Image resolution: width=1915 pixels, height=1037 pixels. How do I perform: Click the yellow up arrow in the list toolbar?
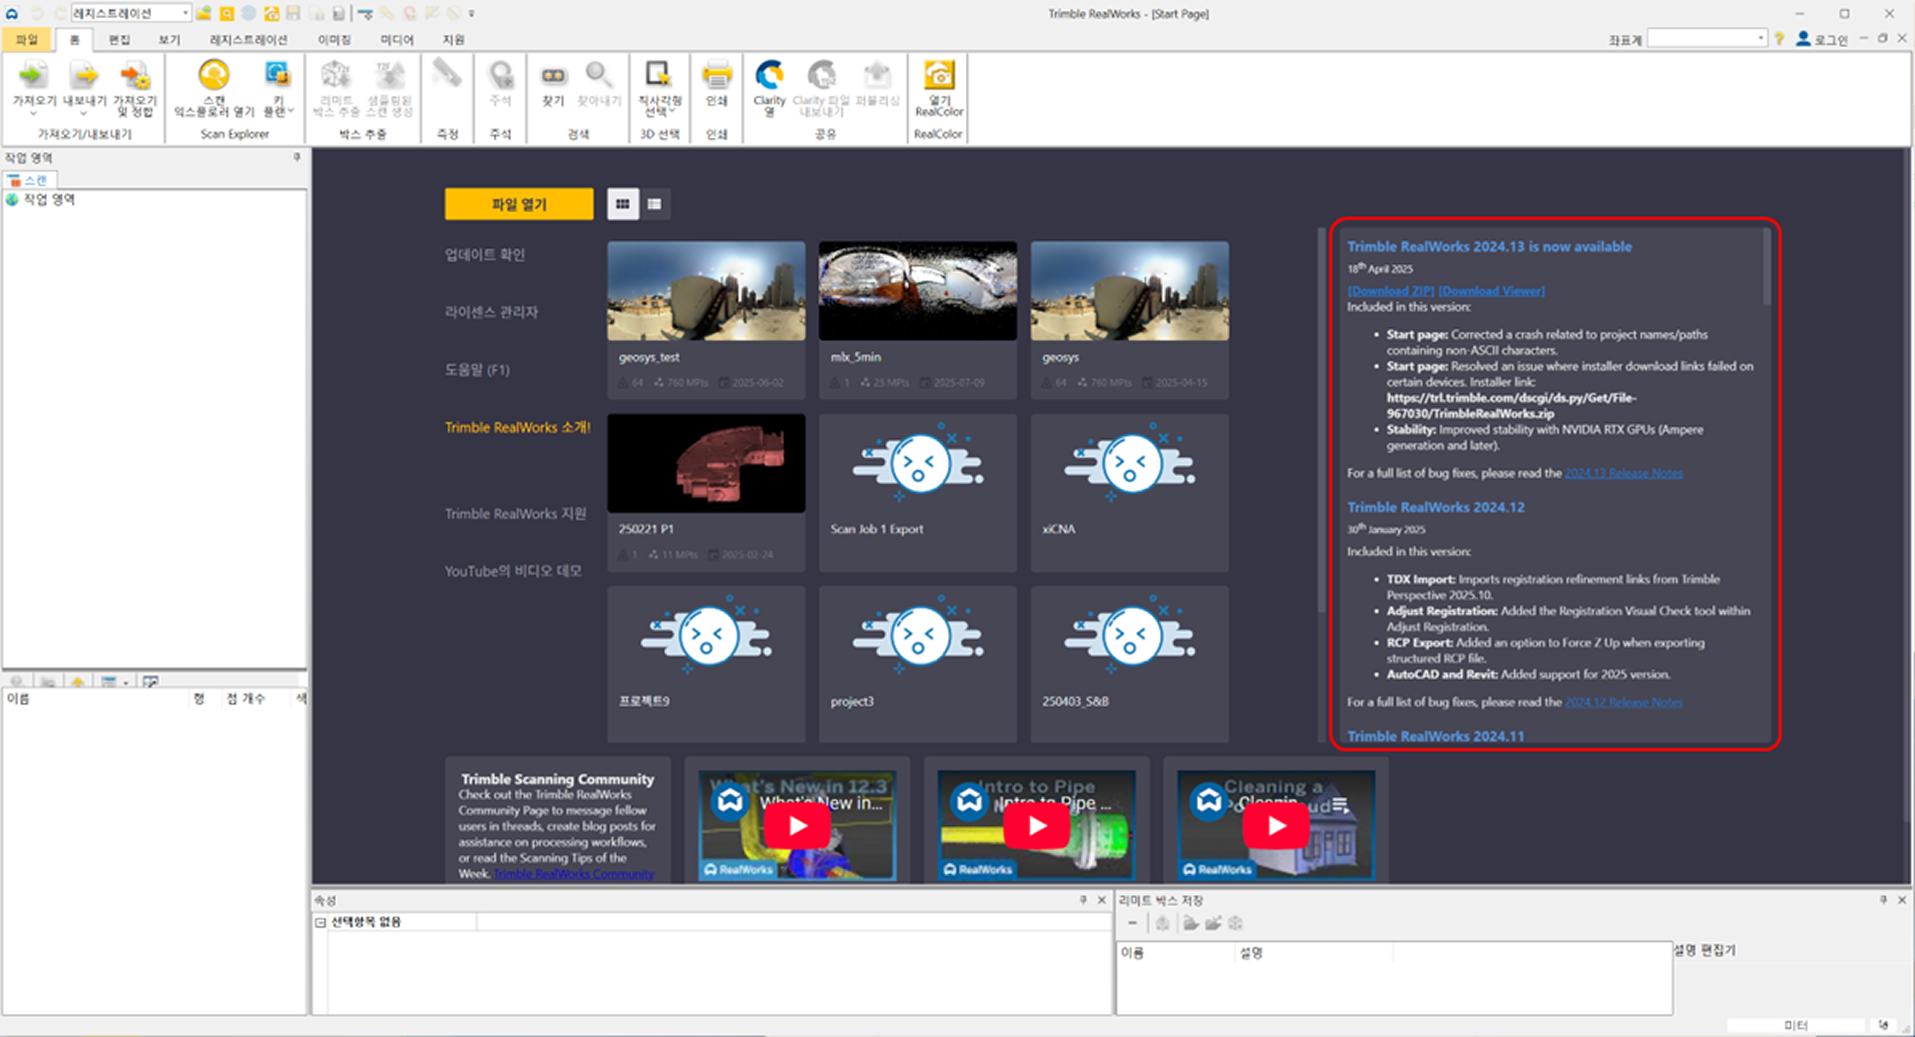click(78, 682)
